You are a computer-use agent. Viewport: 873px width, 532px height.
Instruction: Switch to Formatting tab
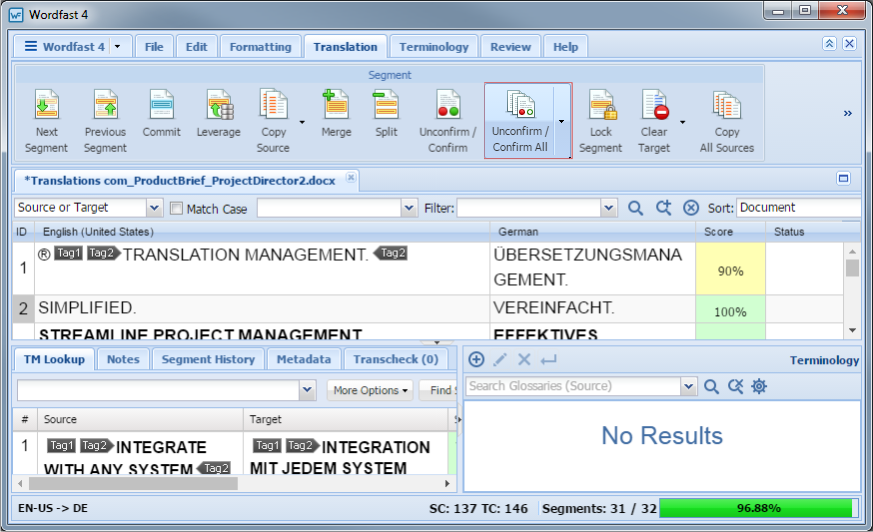point(261,47)
